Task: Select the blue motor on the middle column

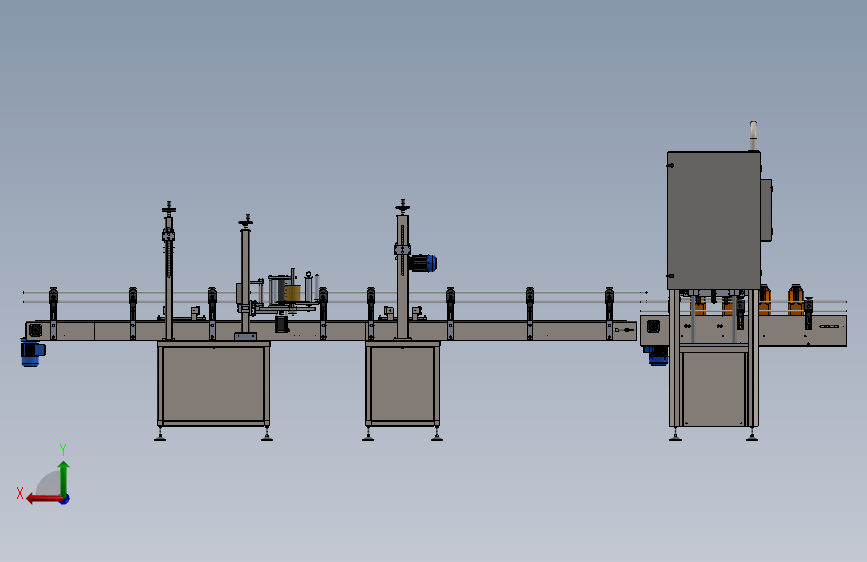Action: (x=424, y=263)
